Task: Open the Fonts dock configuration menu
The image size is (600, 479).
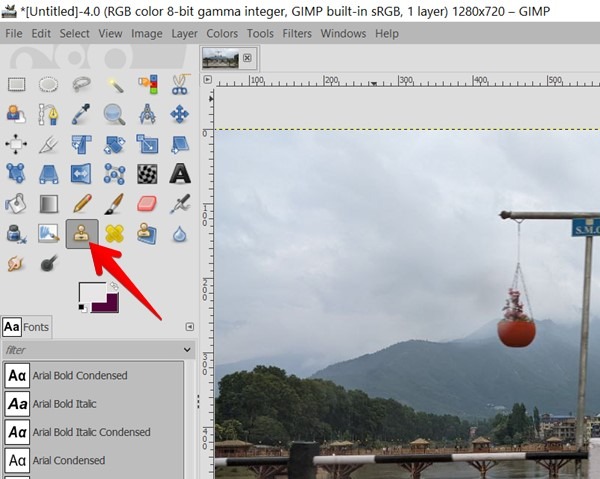Action: point(189,327)
